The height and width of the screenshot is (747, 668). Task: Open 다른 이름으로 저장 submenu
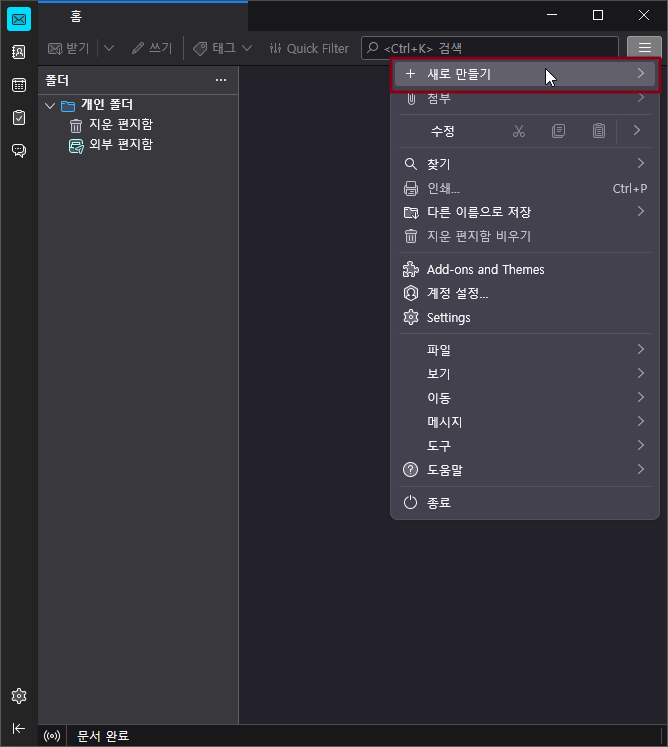(525, 212)
